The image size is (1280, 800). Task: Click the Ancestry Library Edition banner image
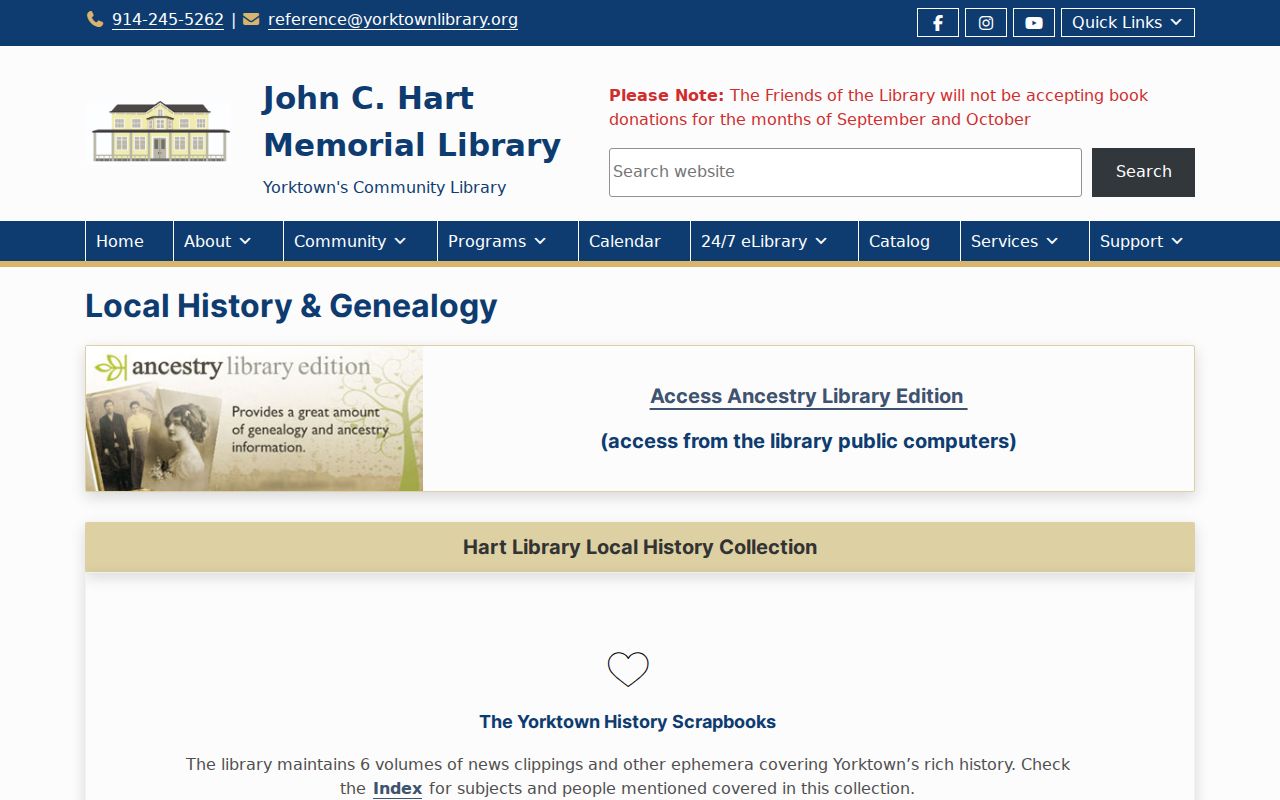(254, 418)
